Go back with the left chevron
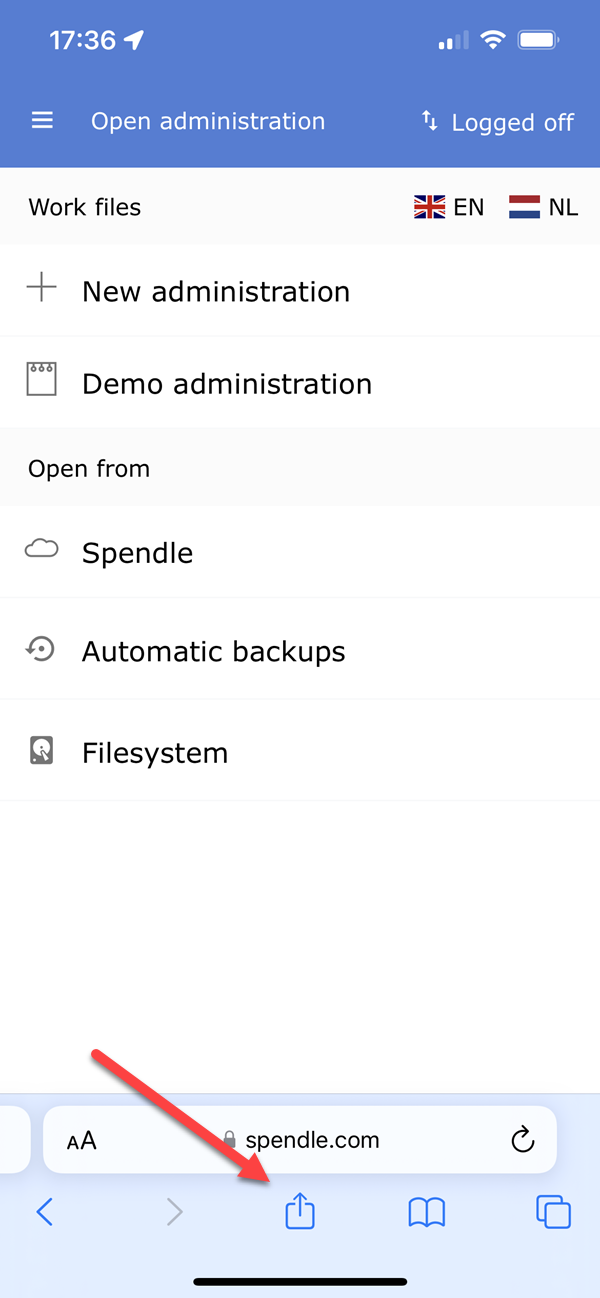The image size is (600, 1298). 44,1212
